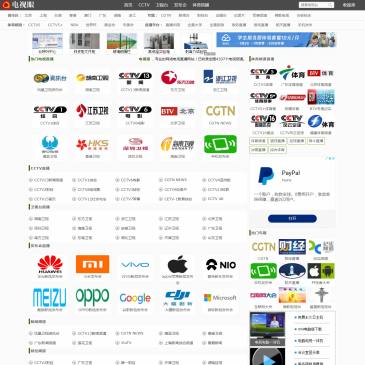This screenshot has height=365, width=365.
Task: Open the Hainan TV golden logo
Action: click(177, 144)
